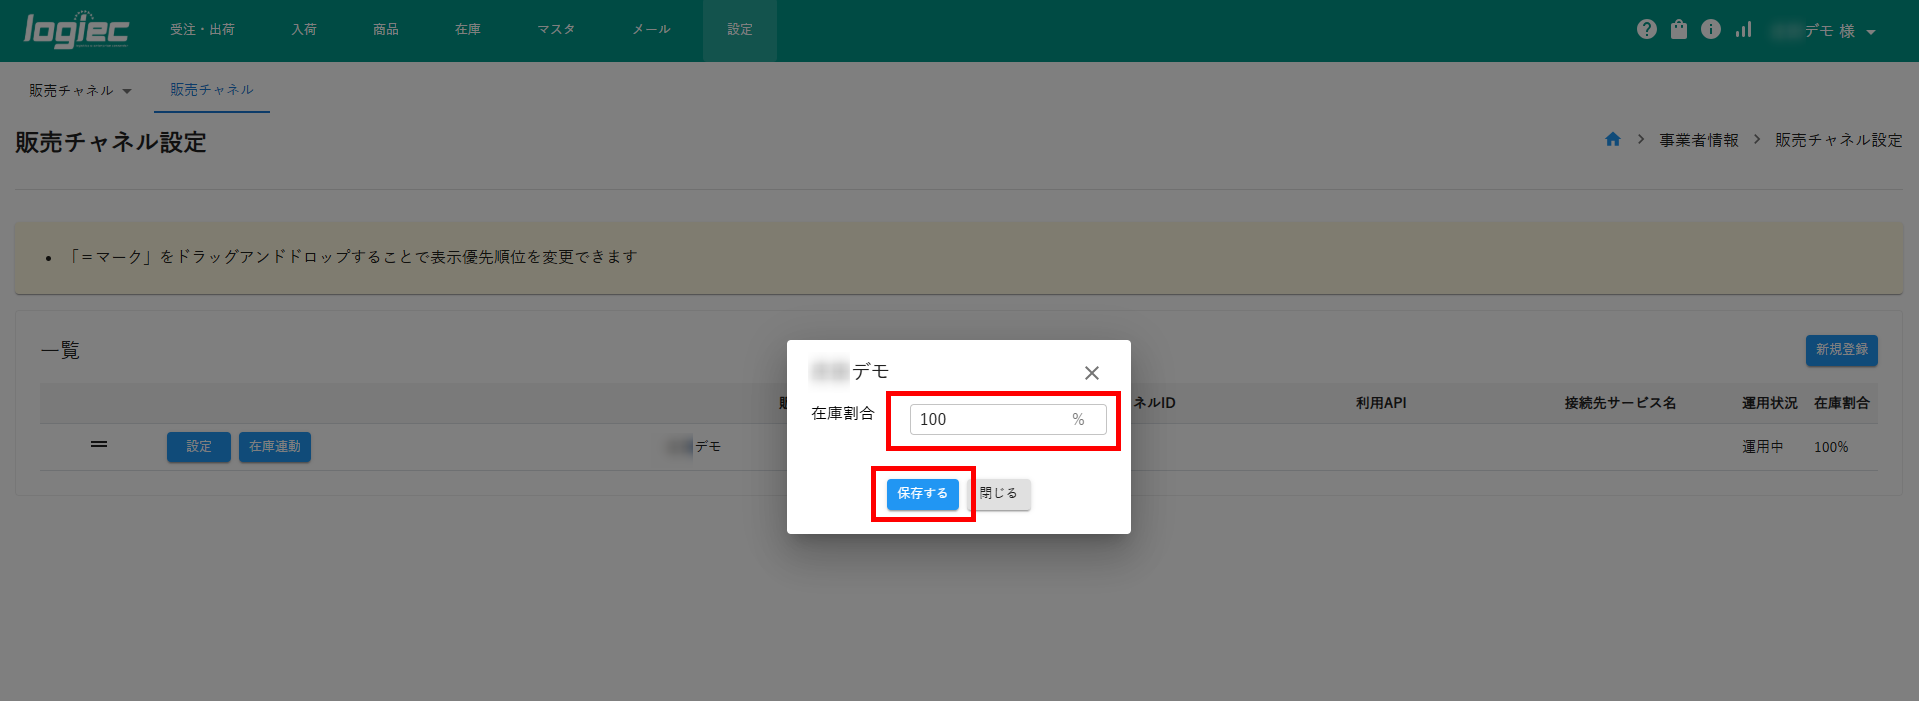The height and width of the screenshot is (701, 1919).
Task: Click the help question mark icon
Action: pyautogui.click(x=1646, y=30)
